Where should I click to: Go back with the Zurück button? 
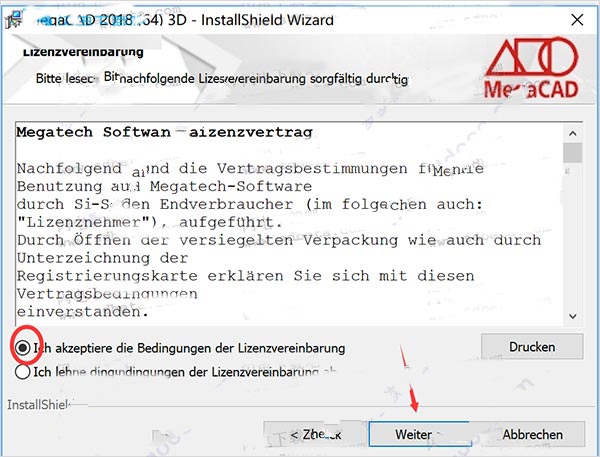click(x=315, y=434)
